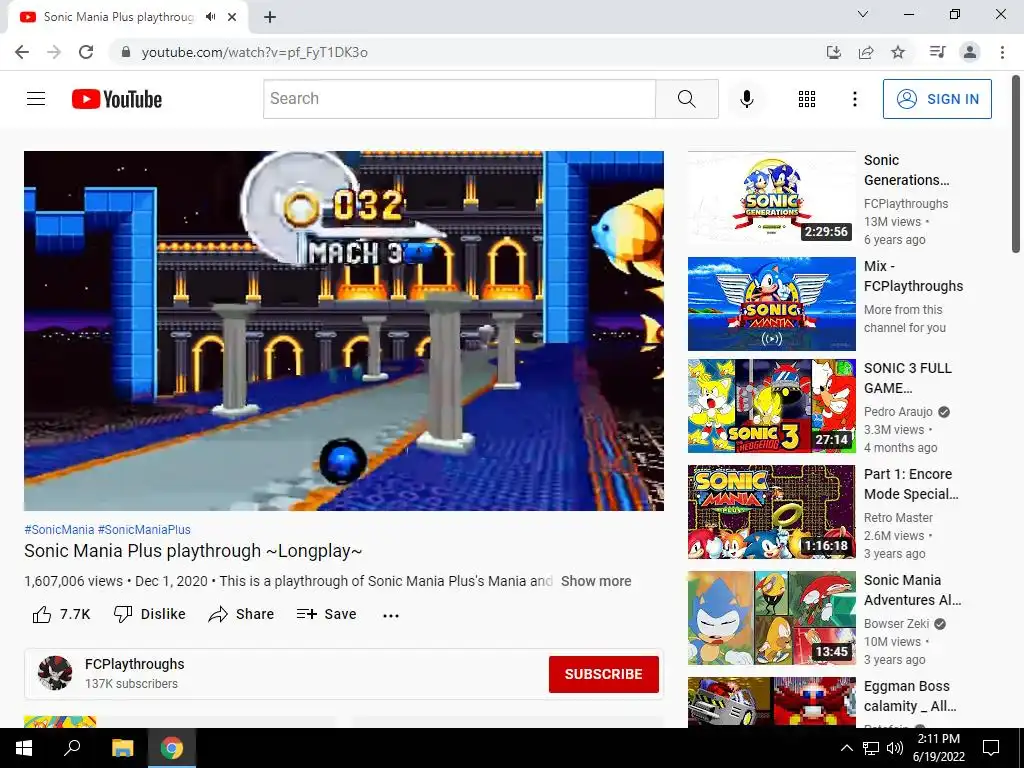Viewport: 1024px width, 768px height.
Task: Click the YouTube Search input field
Action: click(x=459, y=99)
